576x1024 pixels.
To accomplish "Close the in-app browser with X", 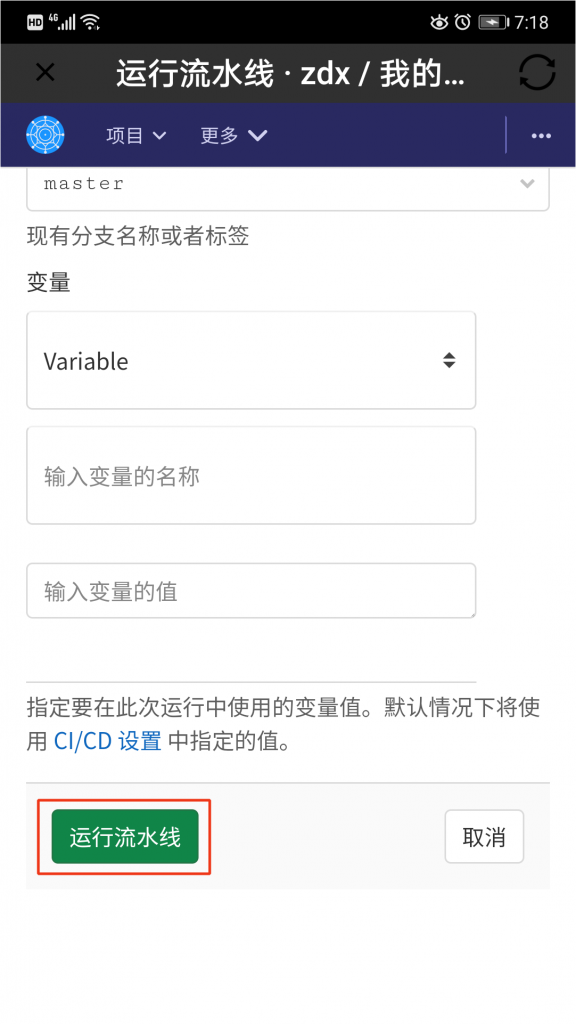I will pyautogui.click(x=45, y=72).
